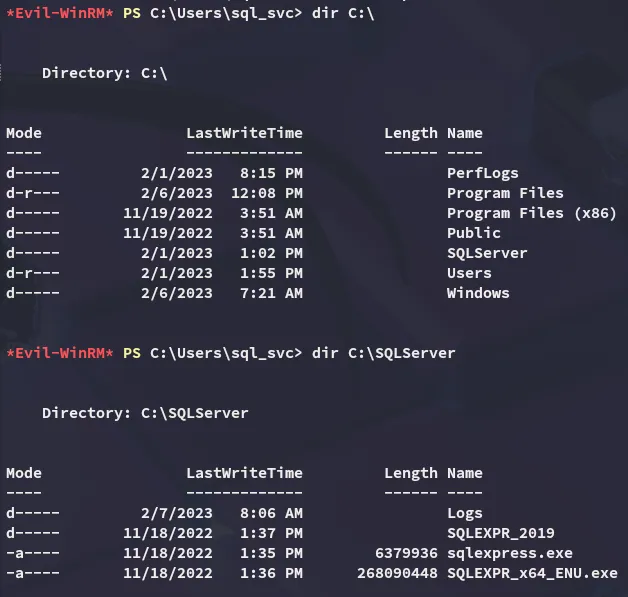Select the SQLServer folder in the C:\ listing
The height and width of the screenshot is (597, 628).
486,253
